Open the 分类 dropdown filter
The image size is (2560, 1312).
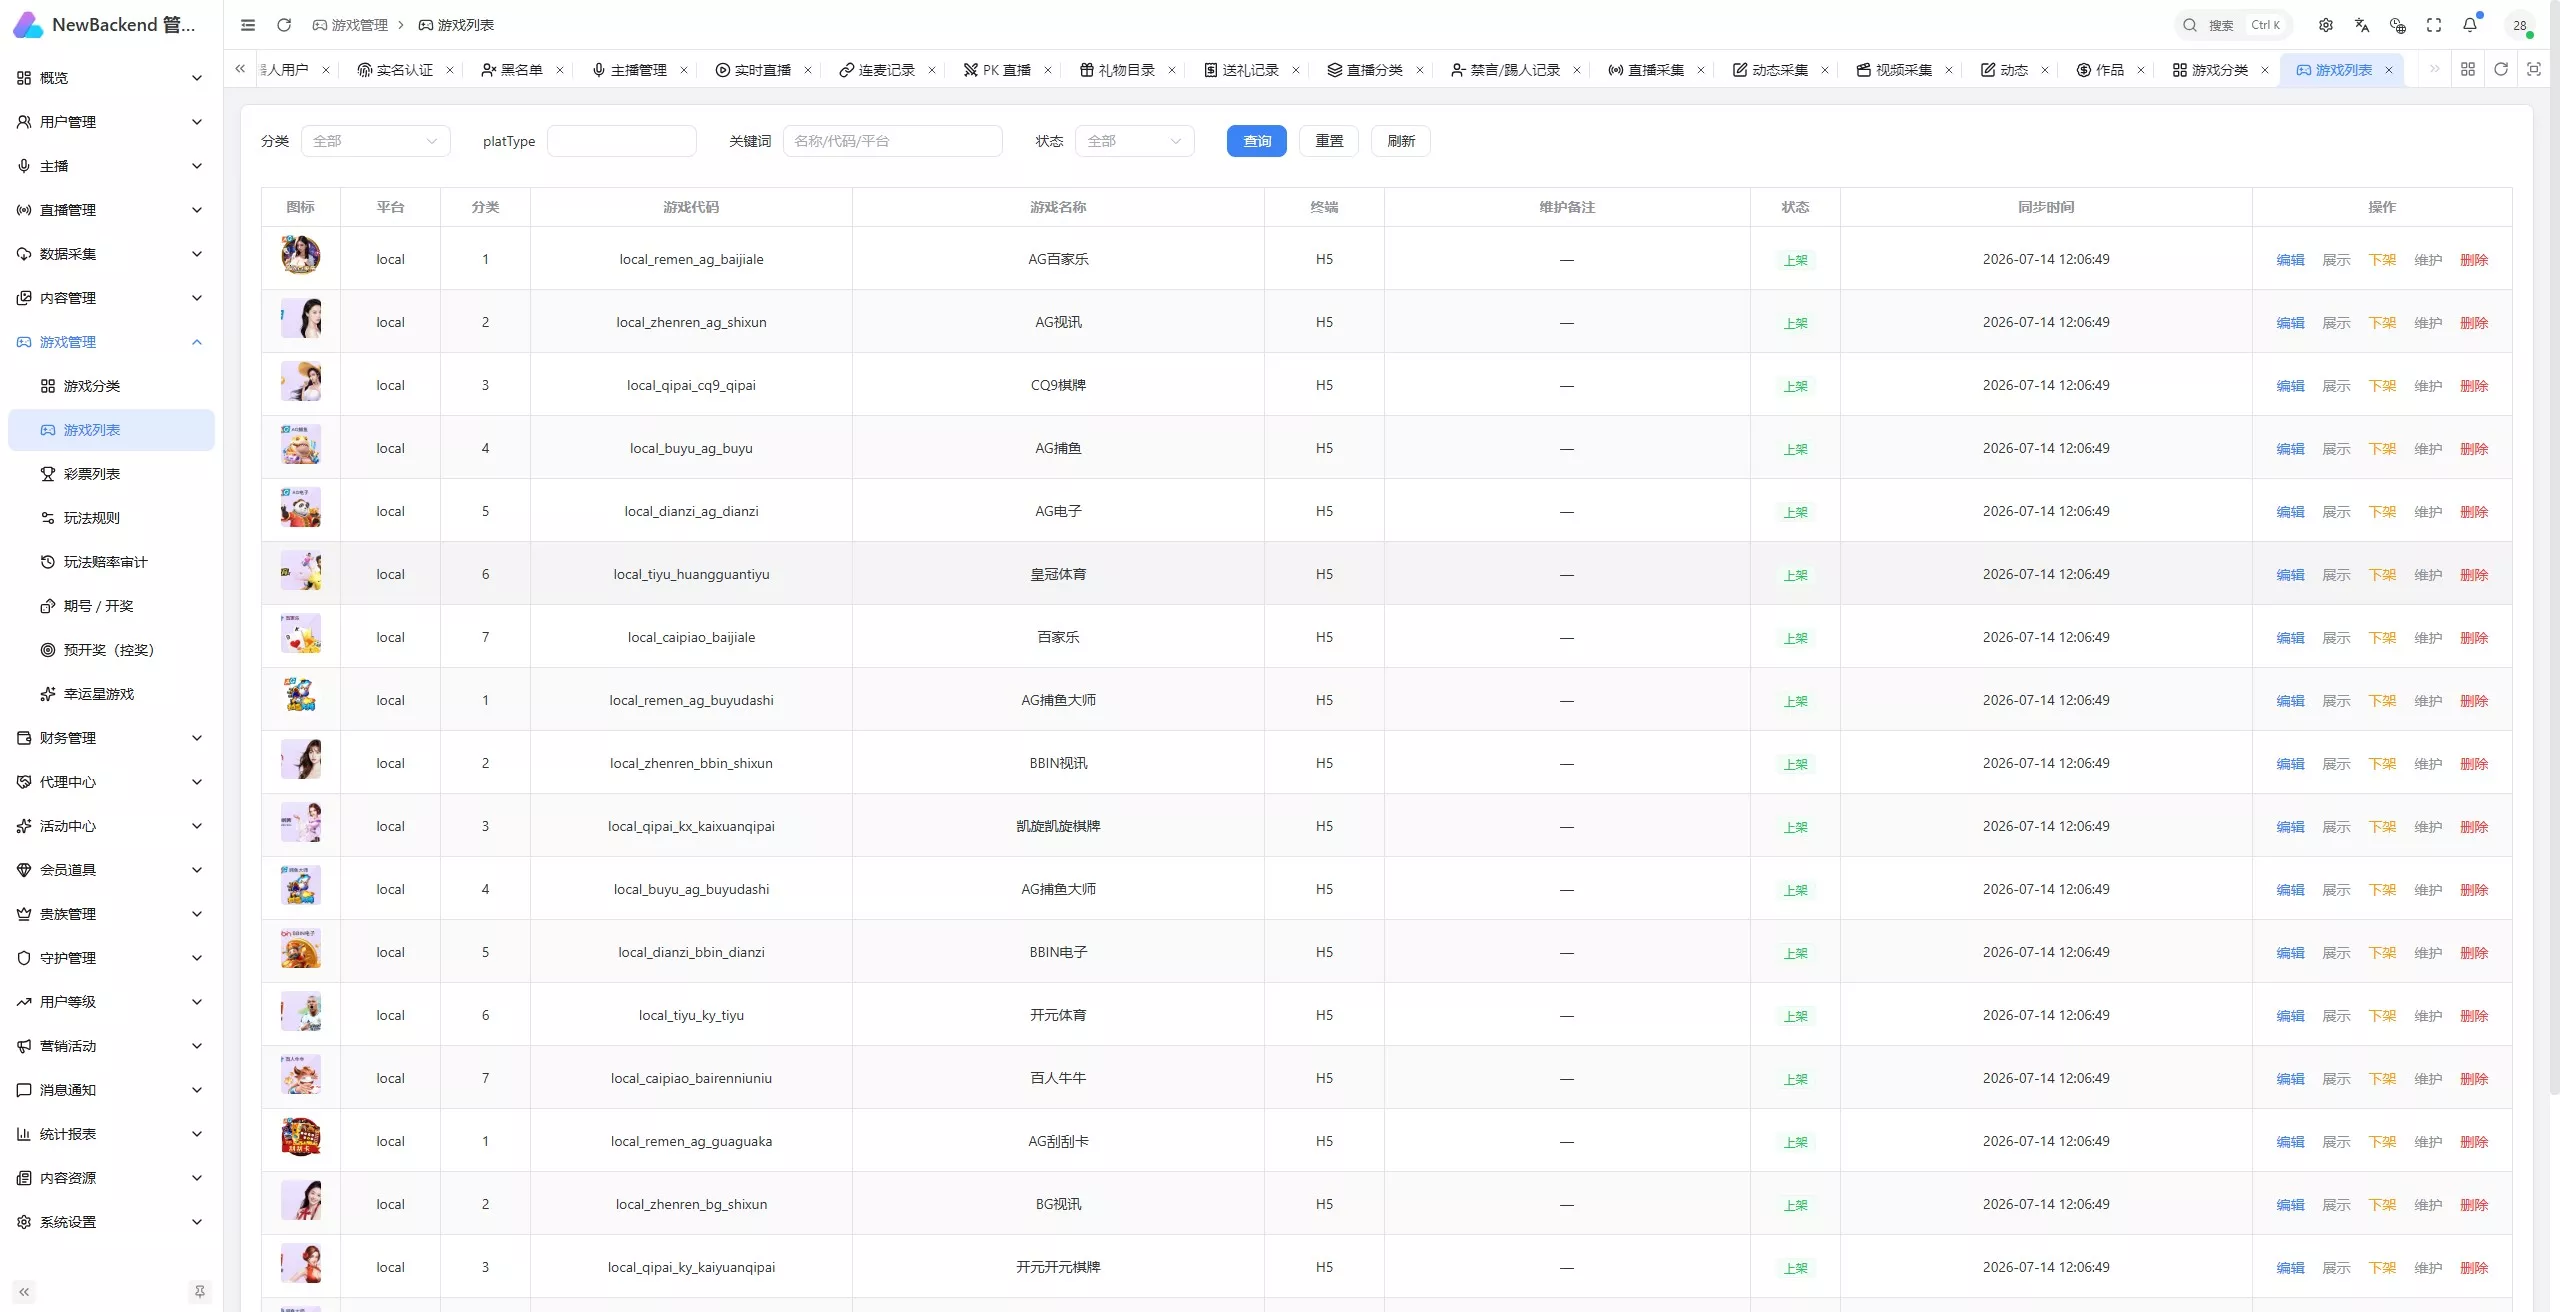375,141
